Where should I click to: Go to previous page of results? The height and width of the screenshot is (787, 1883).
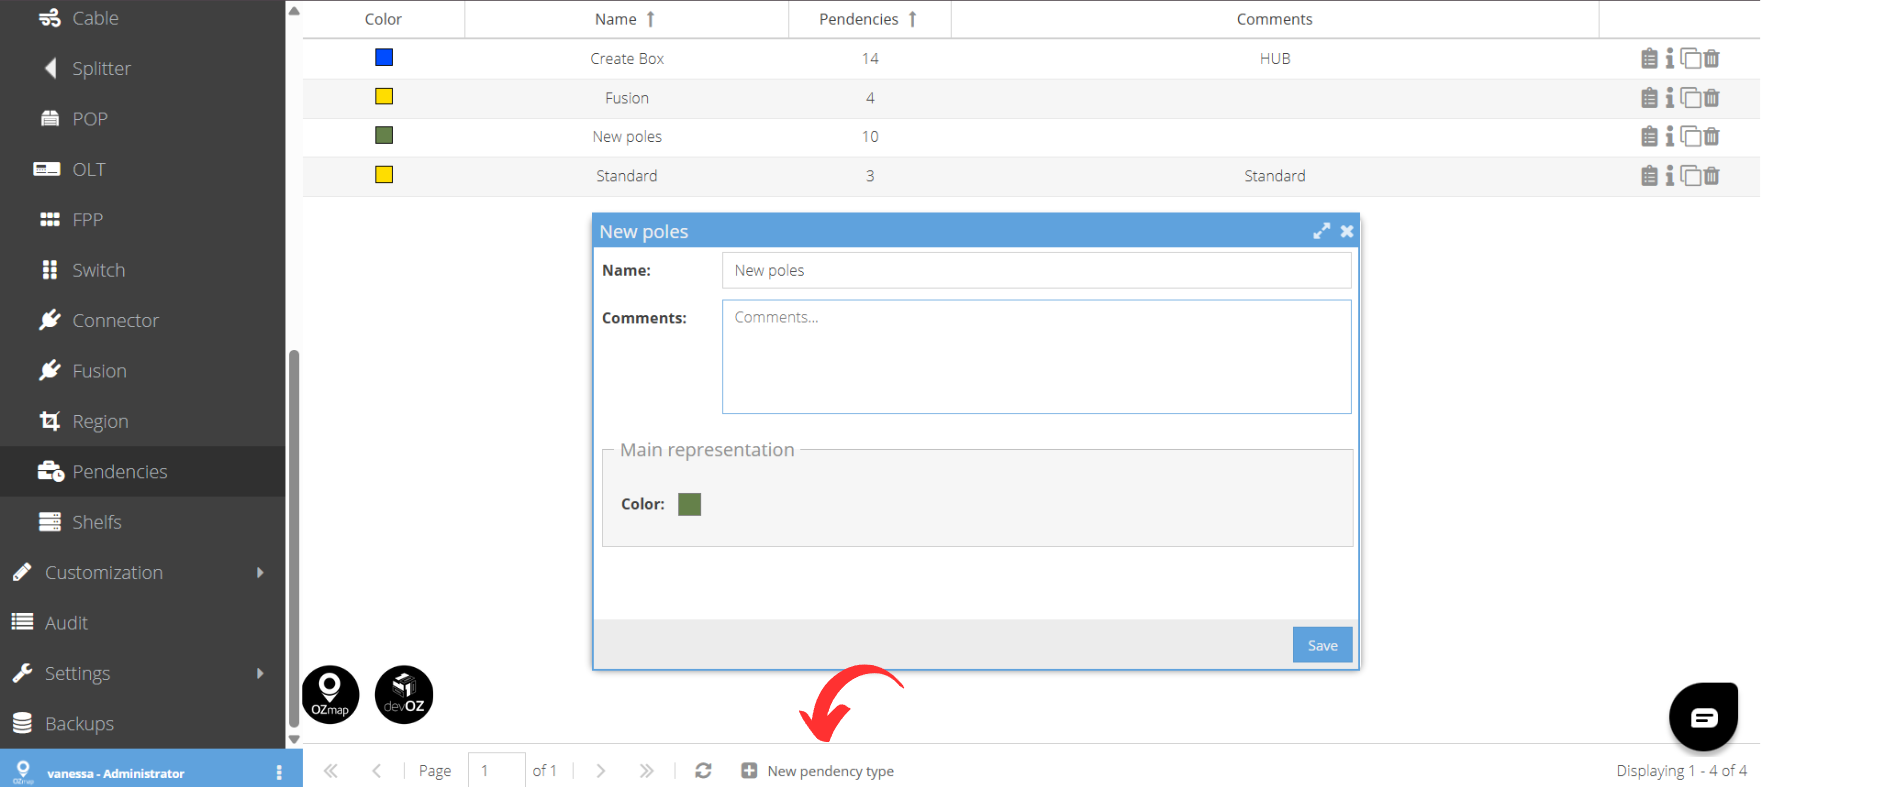point(377,771)
